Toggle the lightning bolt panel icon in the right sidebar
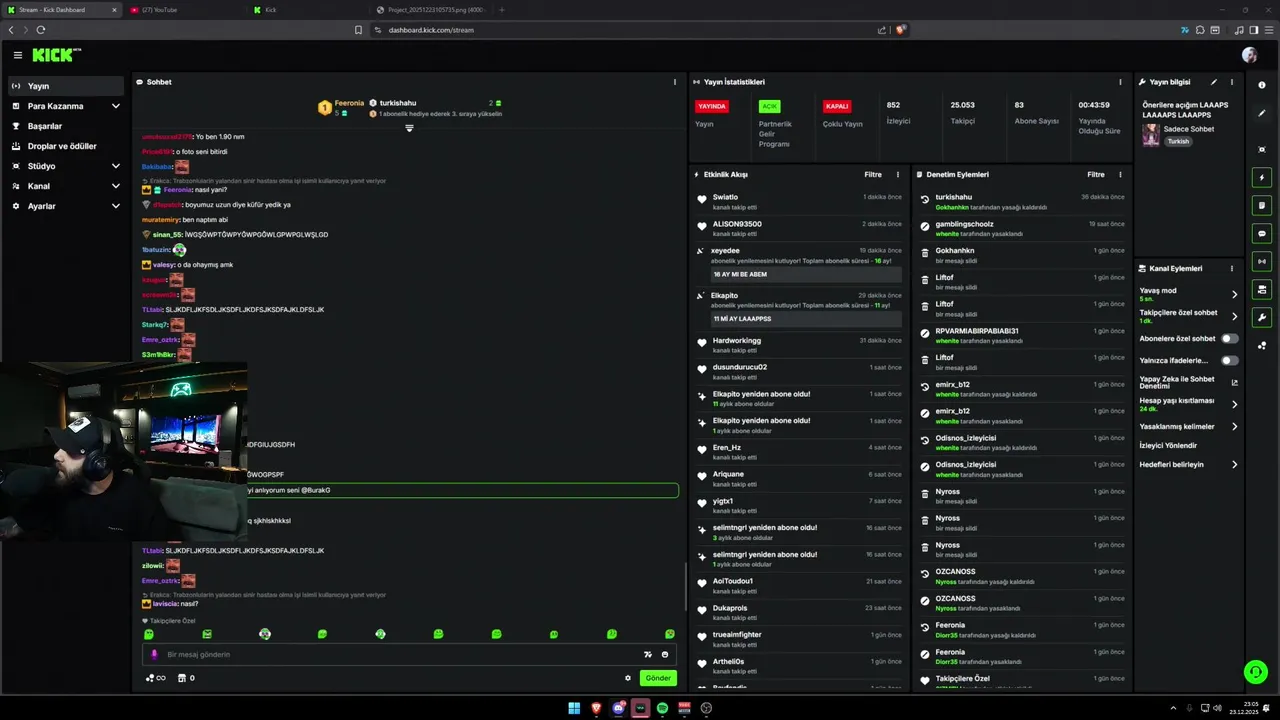The height and width of the screenshot is (720, 1280). pos(1262,177)
